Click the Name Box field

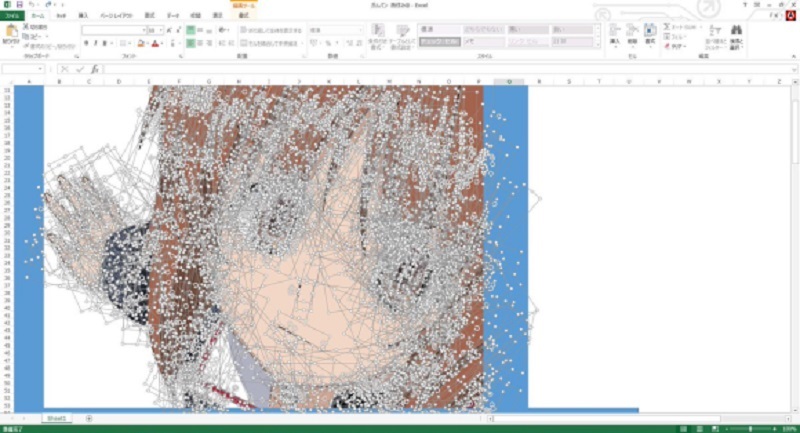click(19, 69)
